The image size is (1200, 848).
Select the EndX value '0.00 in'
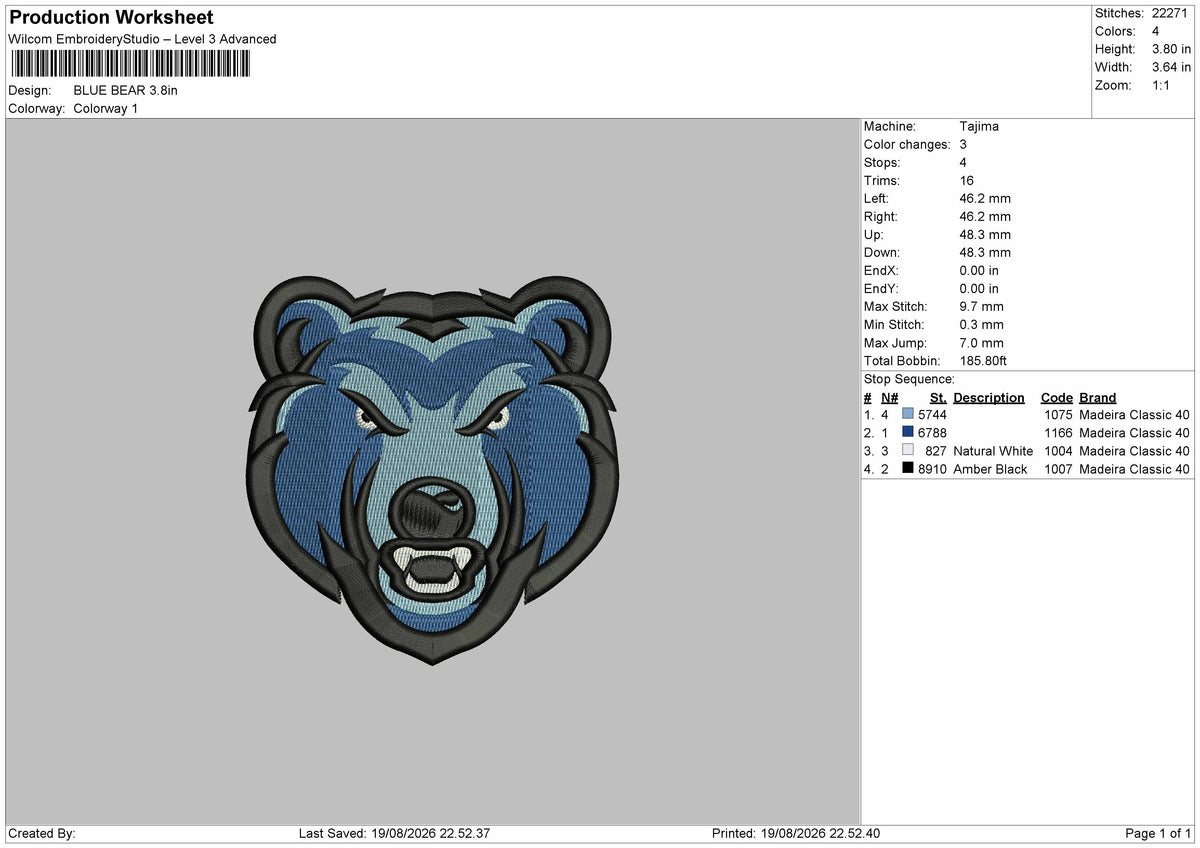click(x=979, y=270)
